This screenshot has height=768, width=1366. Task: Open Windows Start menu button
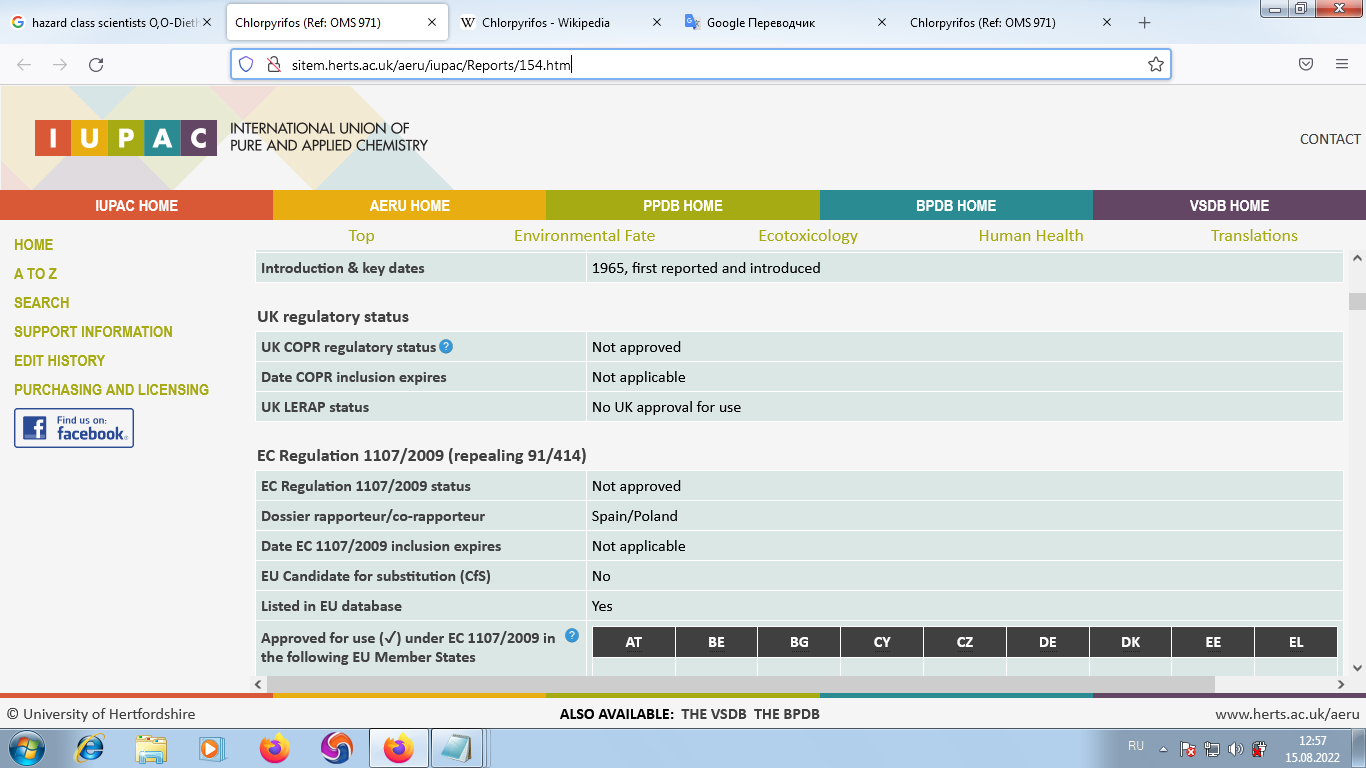pos(27,748)
